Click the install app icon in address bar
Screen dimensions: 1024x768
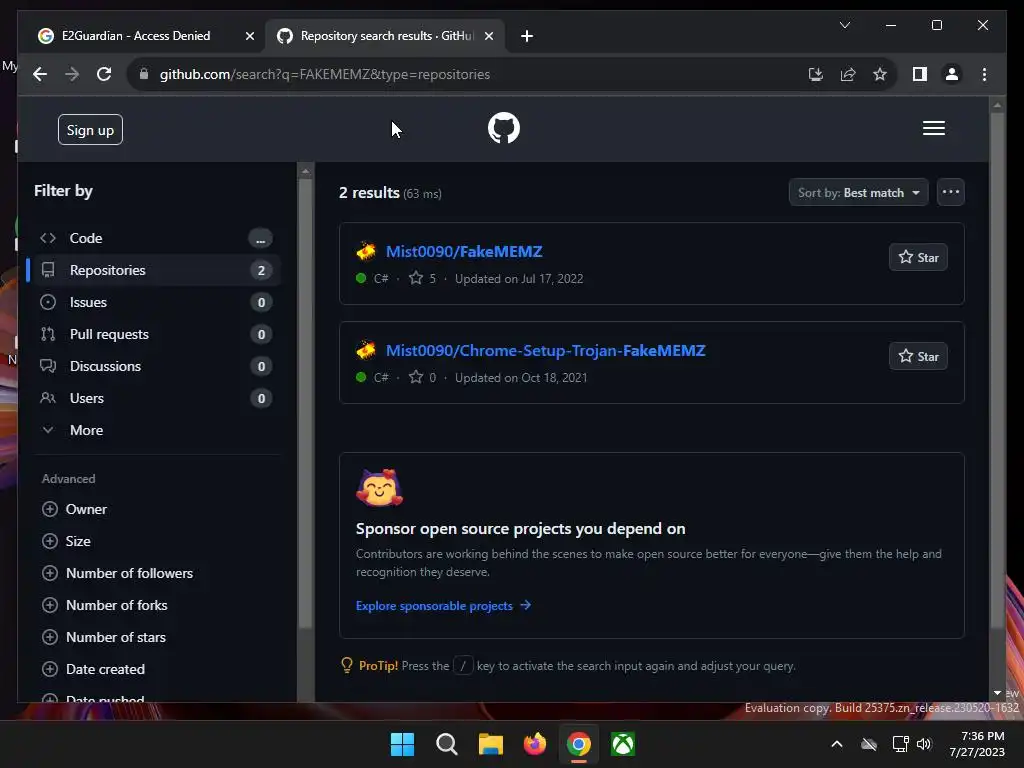pyautogui.click(x=815, y=74)
